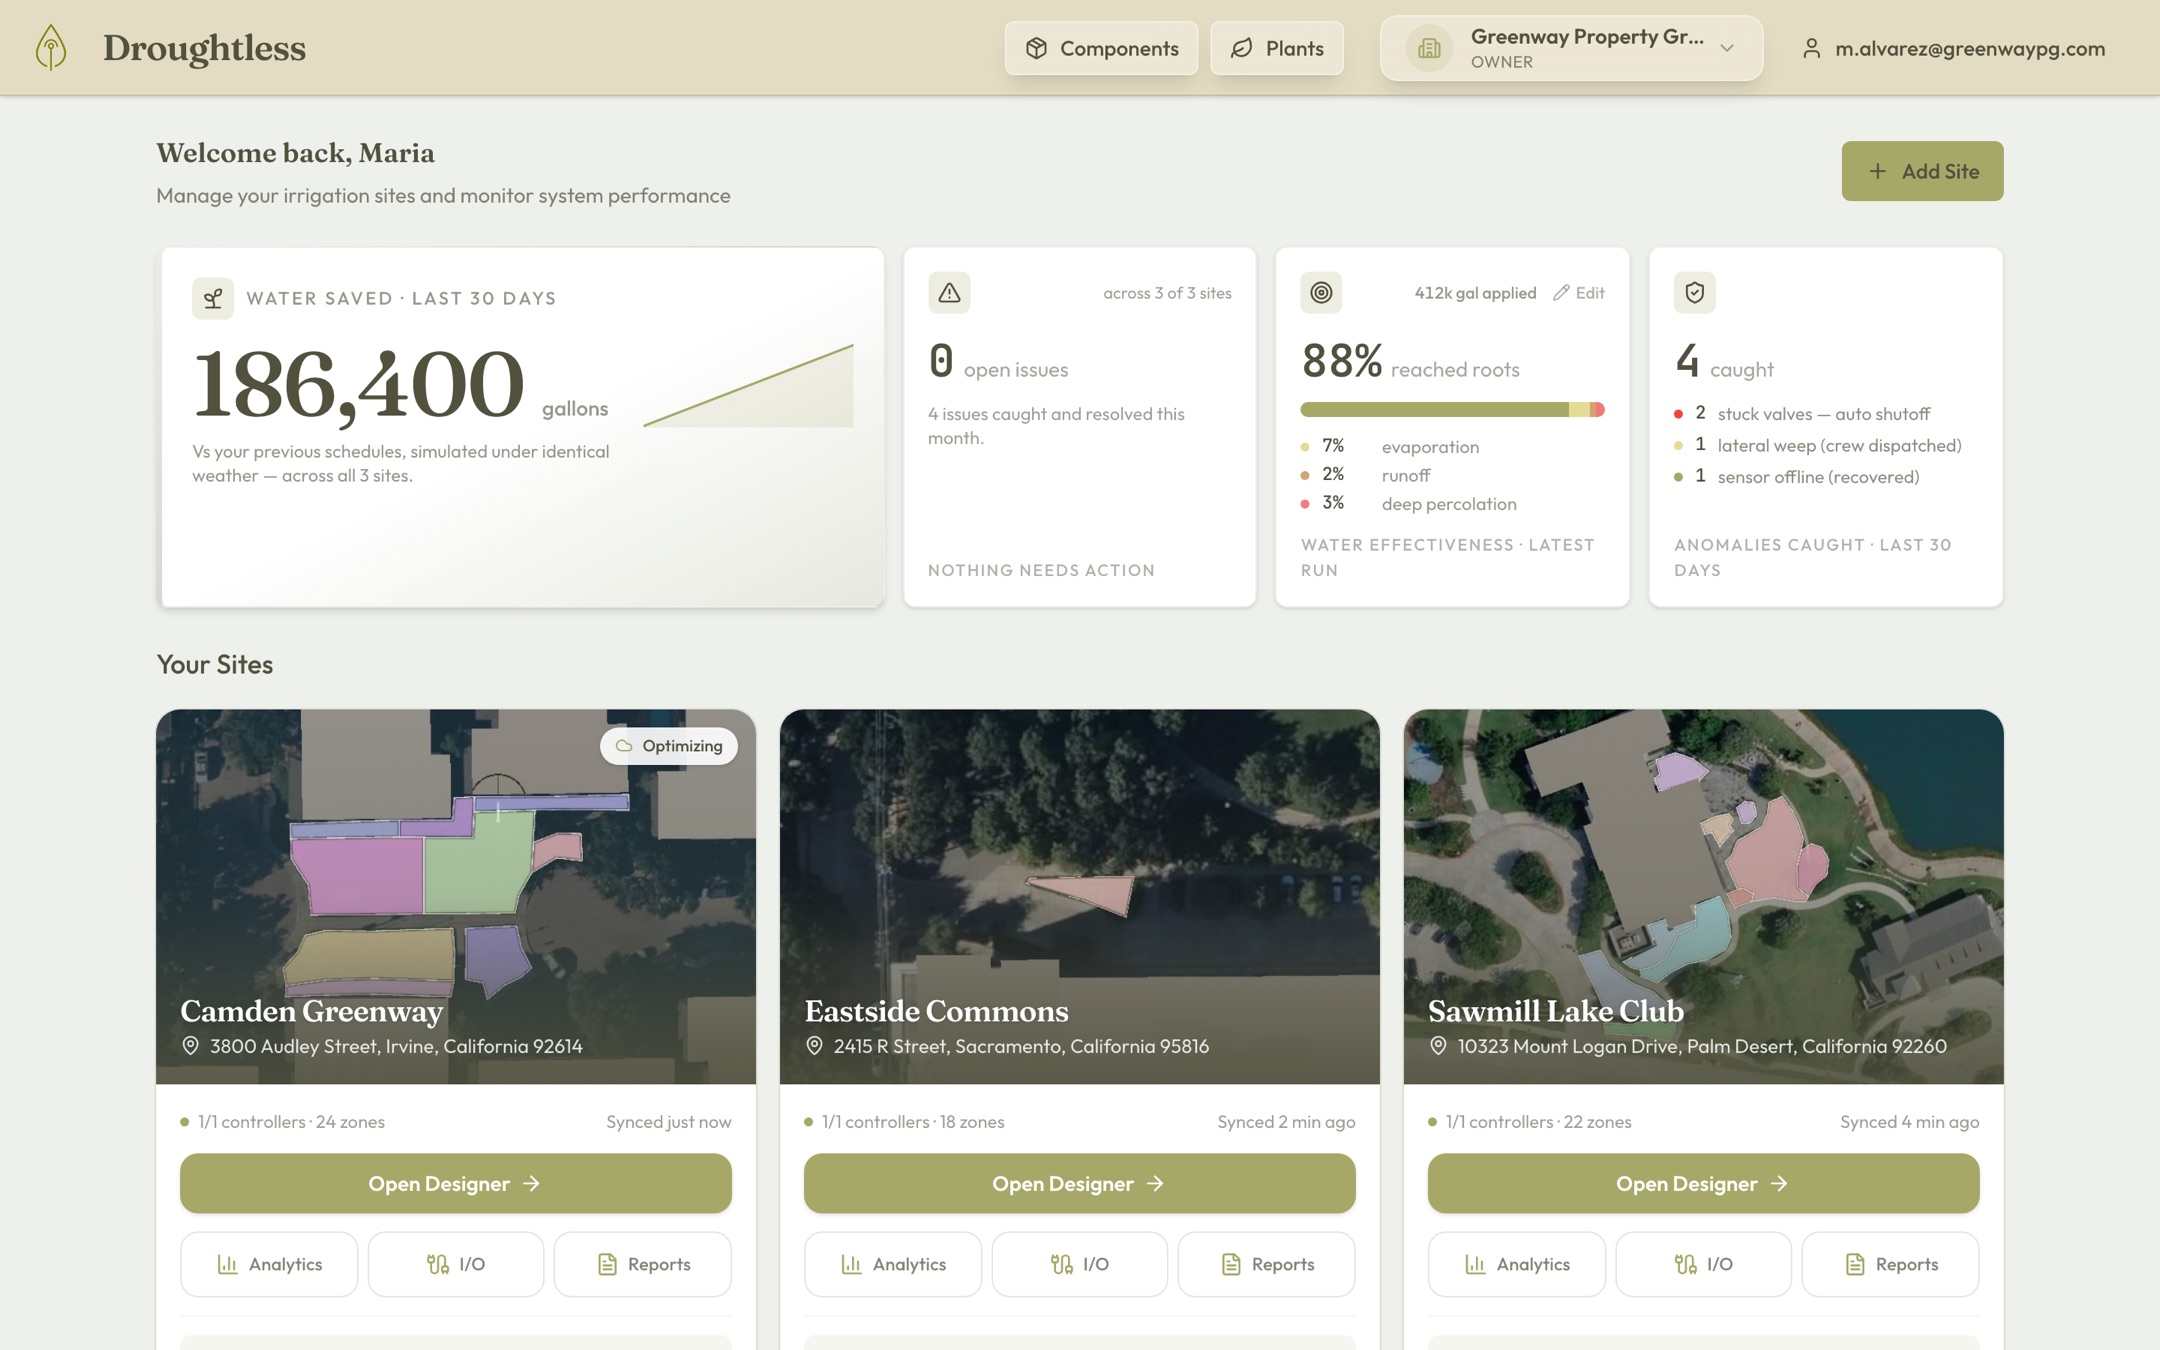Viewport: 2160px width, 1350px height.
Task: Open Reports for Sawmill Lake Club
Action: [x=1891, y=1265]
